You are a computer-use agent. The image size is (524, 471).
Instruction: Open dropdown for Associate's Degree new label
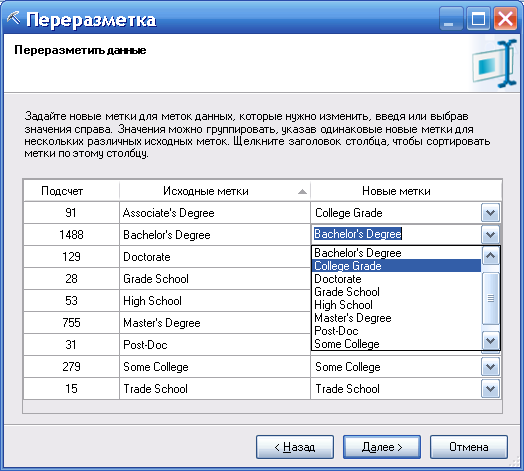pos(490,213)
